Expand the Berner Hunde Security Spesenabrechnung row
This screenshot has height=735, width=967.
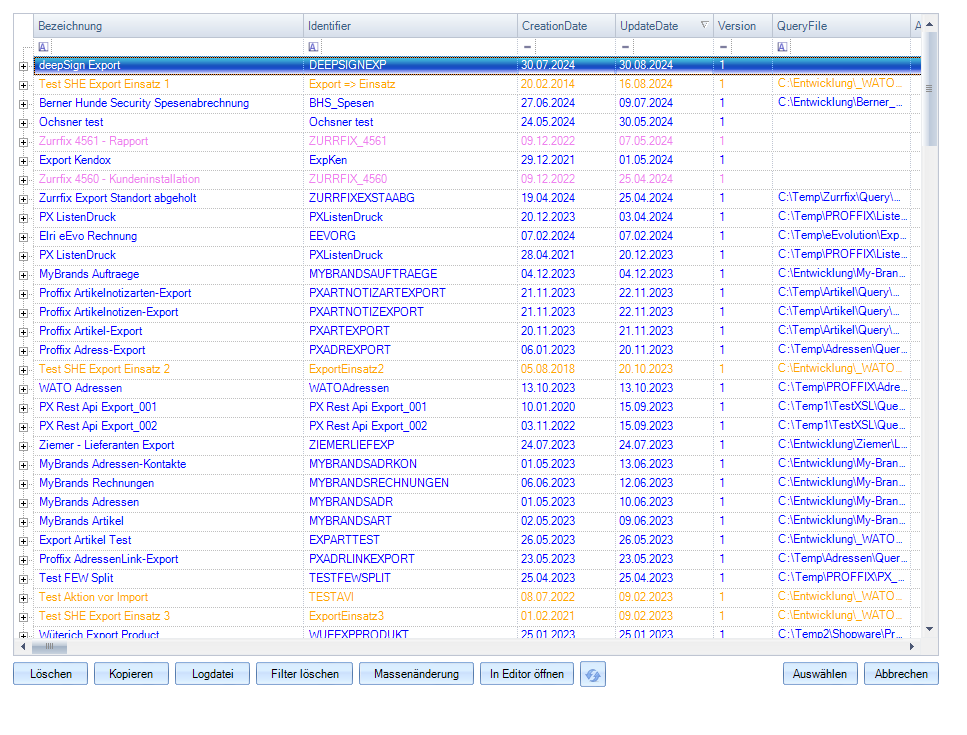click(x=23, y=104)
